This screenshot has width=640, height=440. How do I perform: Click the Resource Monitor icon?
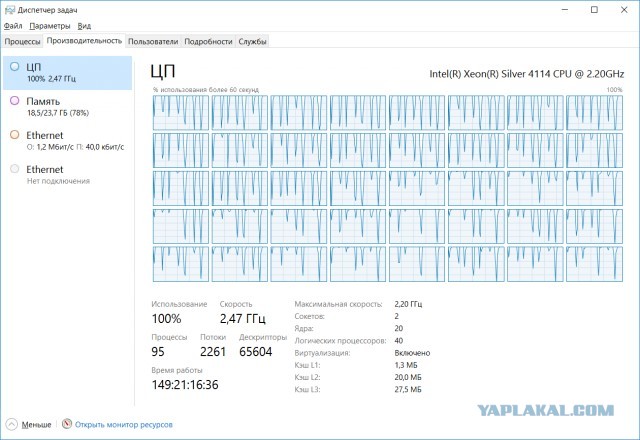tap(67, 424)
